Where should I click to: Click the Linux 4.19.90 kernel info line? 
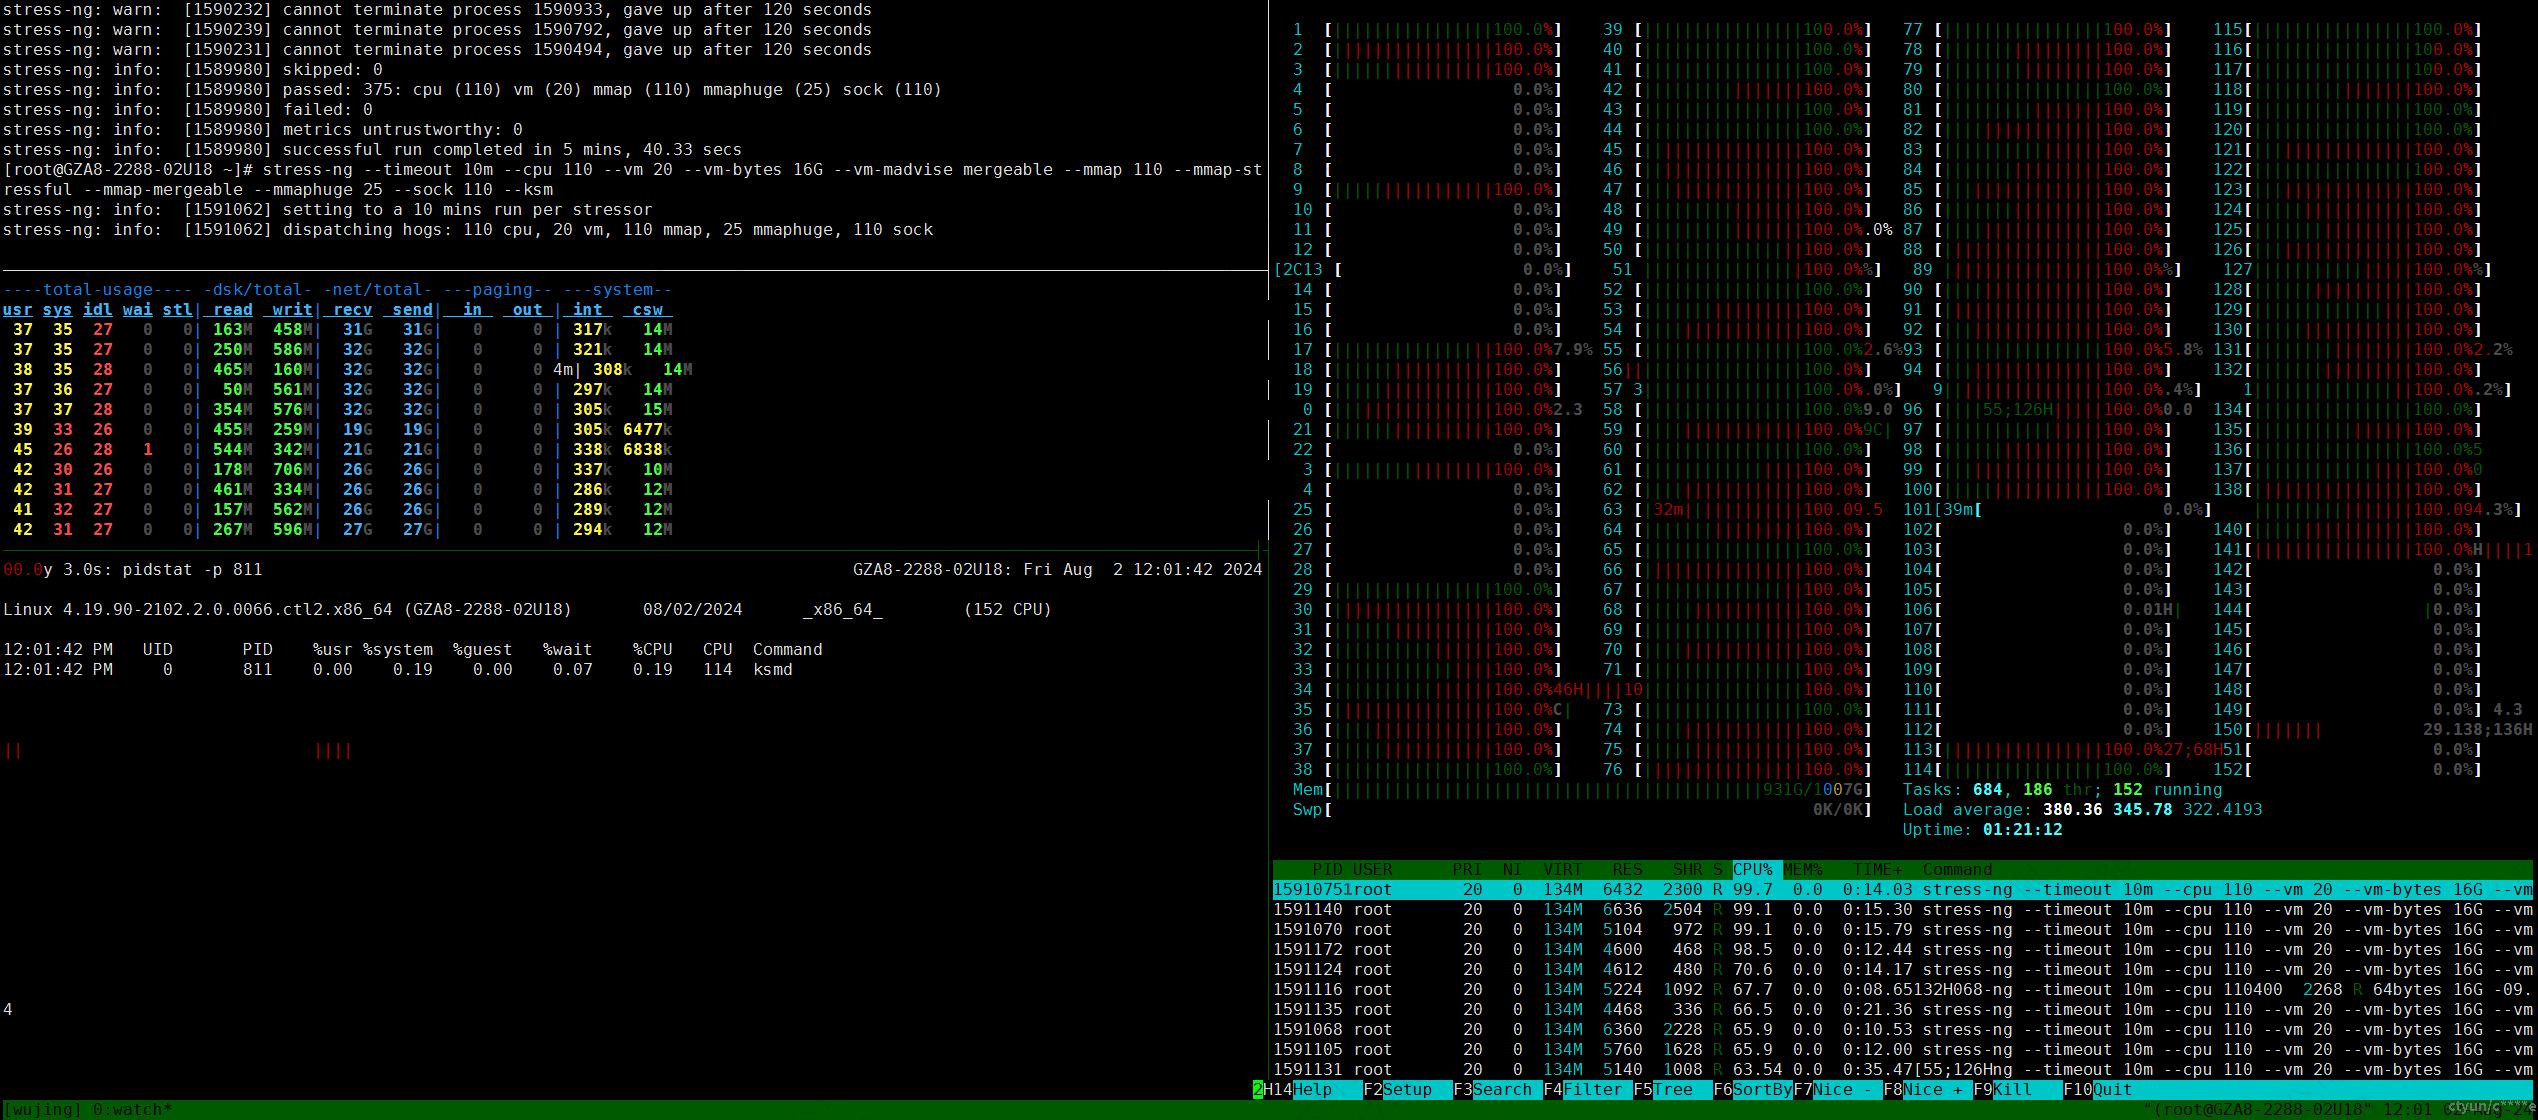[527, 610]
